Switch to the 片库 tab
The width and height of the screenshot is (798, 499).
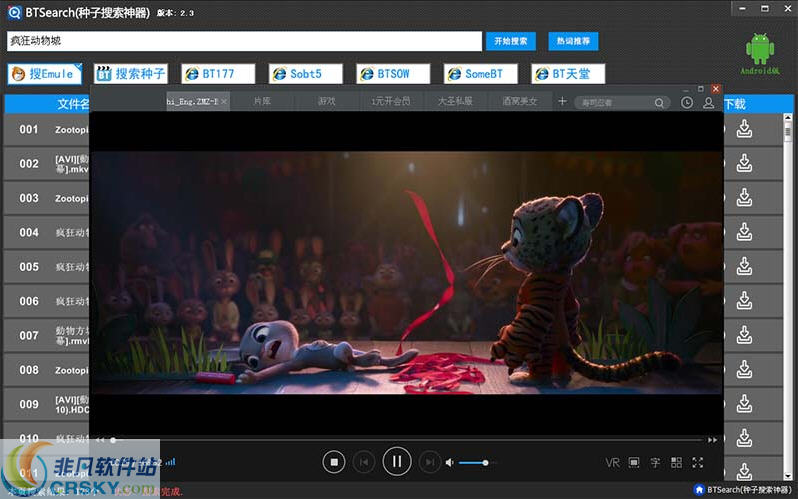[262, 101]
